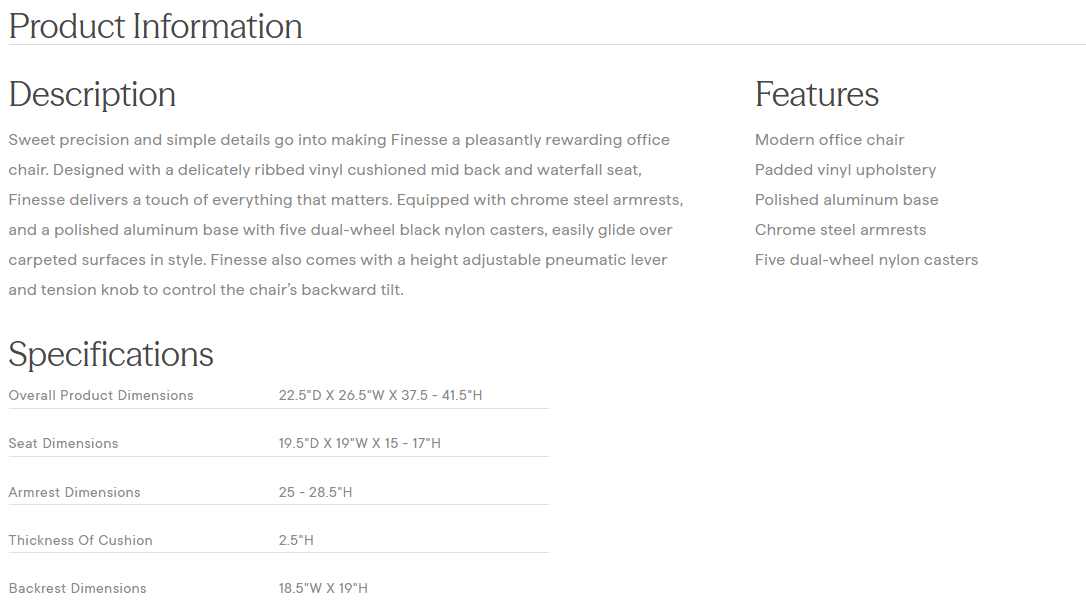The width and height of the screenshot is (1086, 600).
Task: Select the seat dimensions value 19.5"D X 19"W
Action: [x=359, y=444]
